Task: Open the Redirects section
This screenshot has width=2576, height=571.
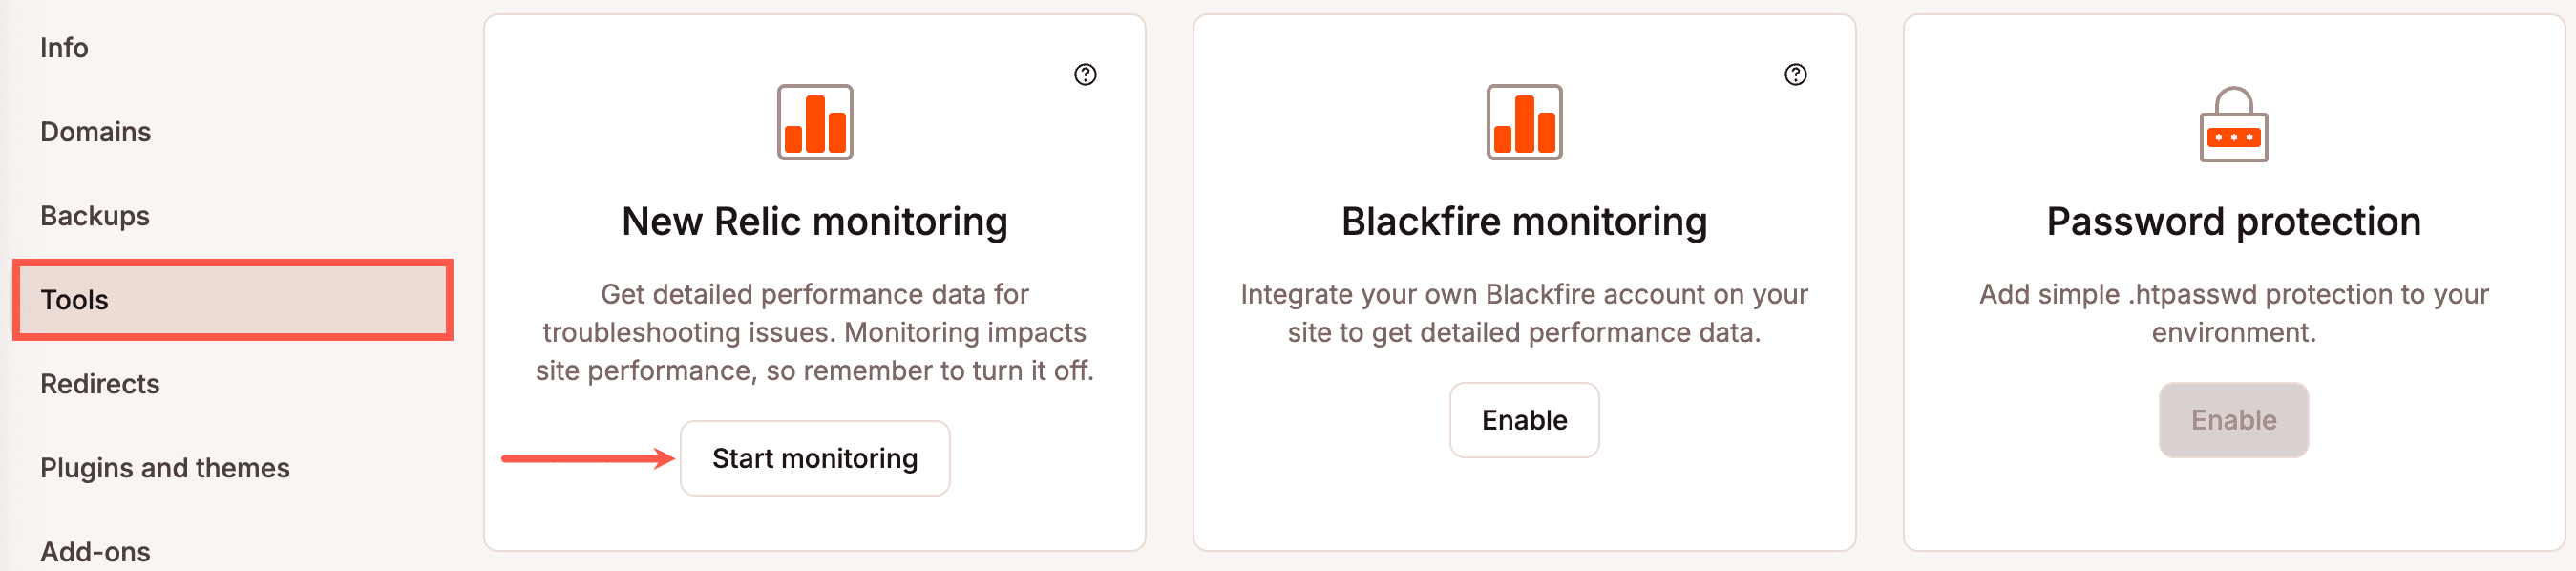Action: (99, 383)
